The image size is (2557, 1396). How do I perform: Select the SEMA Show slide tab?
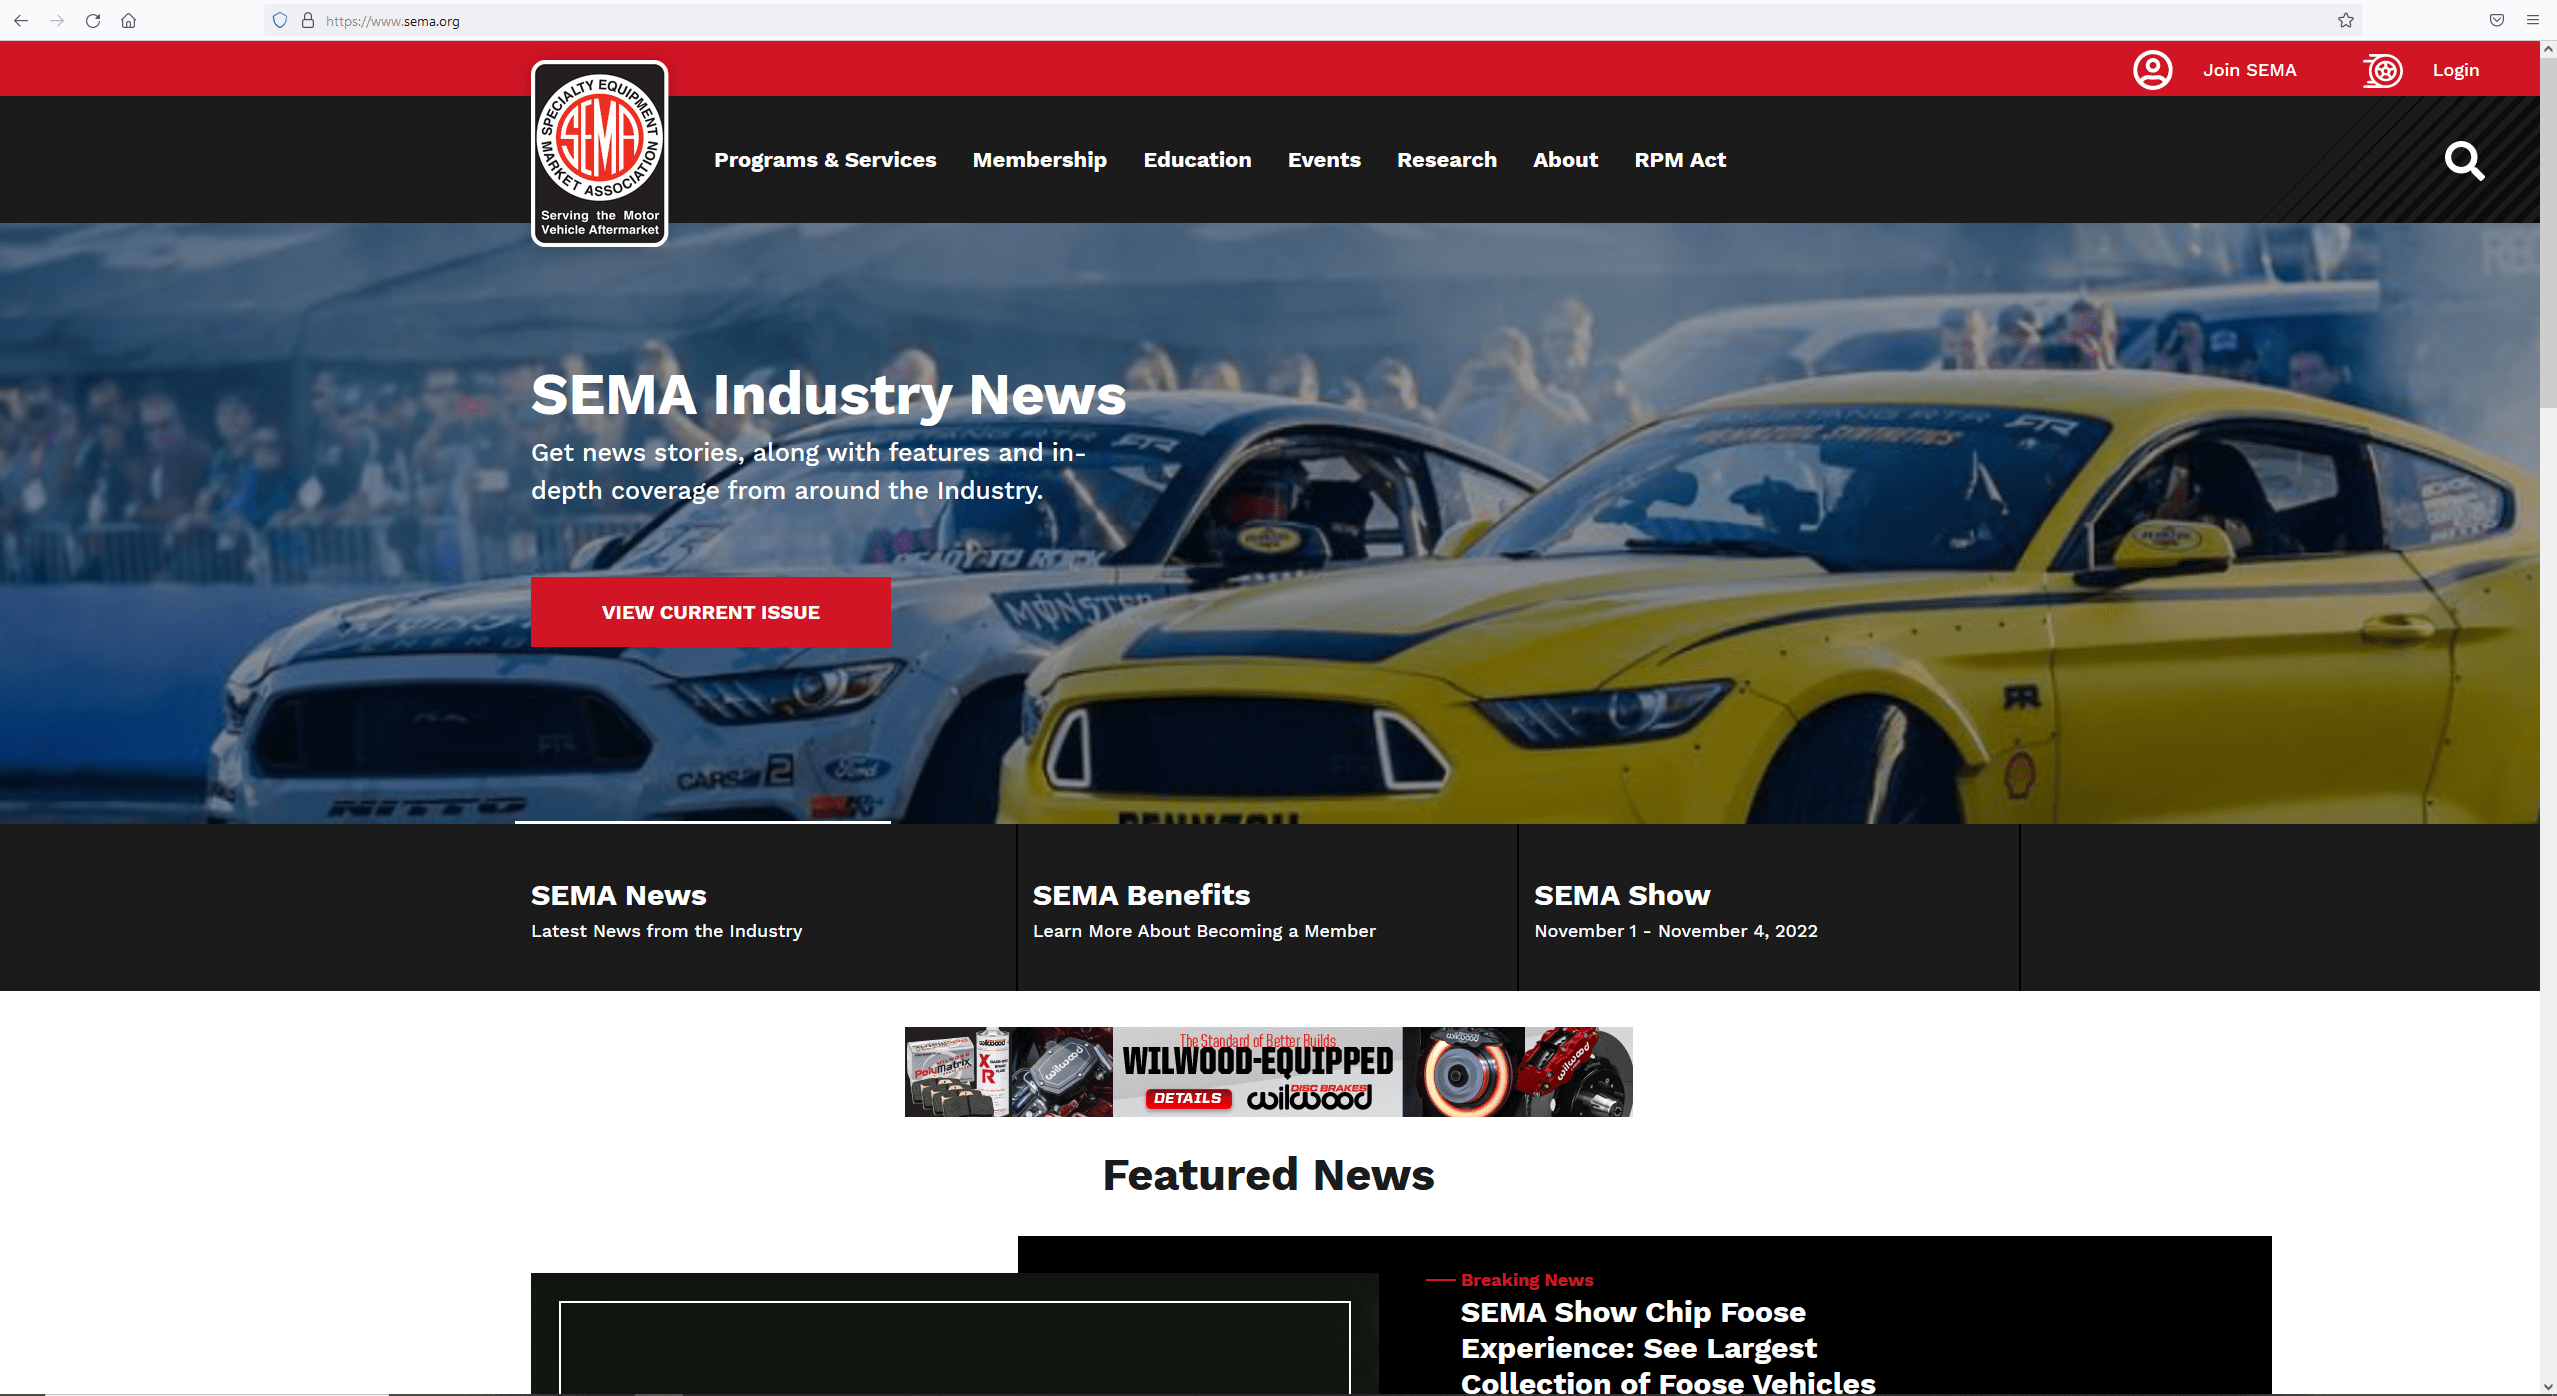[x=1769, y=908]
